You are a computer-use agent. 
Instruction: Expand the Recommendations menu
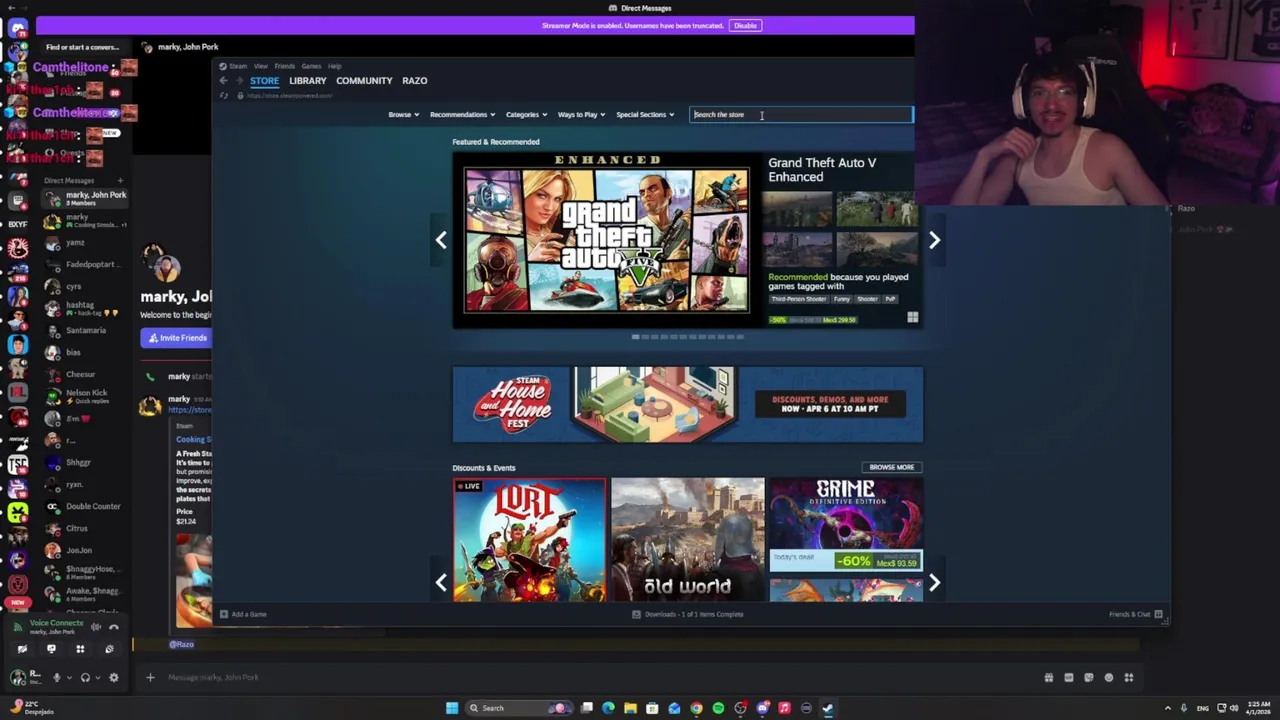(x=462, y=115)
